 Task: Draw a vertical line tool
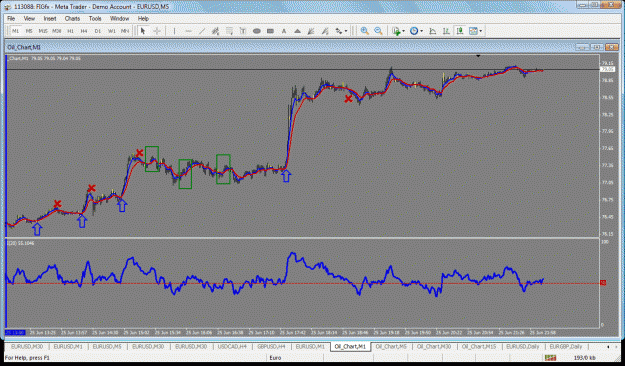click(x=175, y=31)
